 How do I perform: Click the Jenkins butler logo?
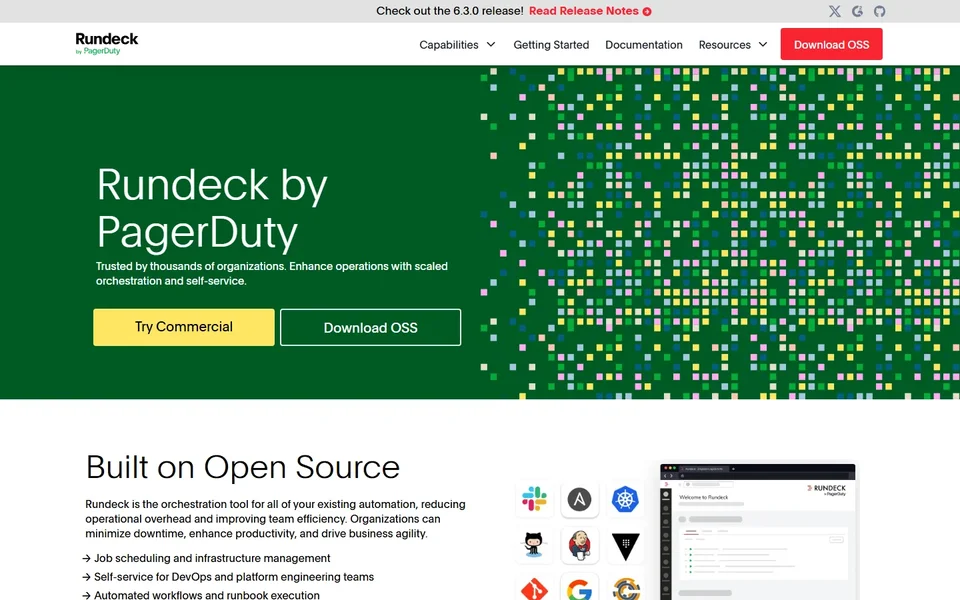coord(579,545)
